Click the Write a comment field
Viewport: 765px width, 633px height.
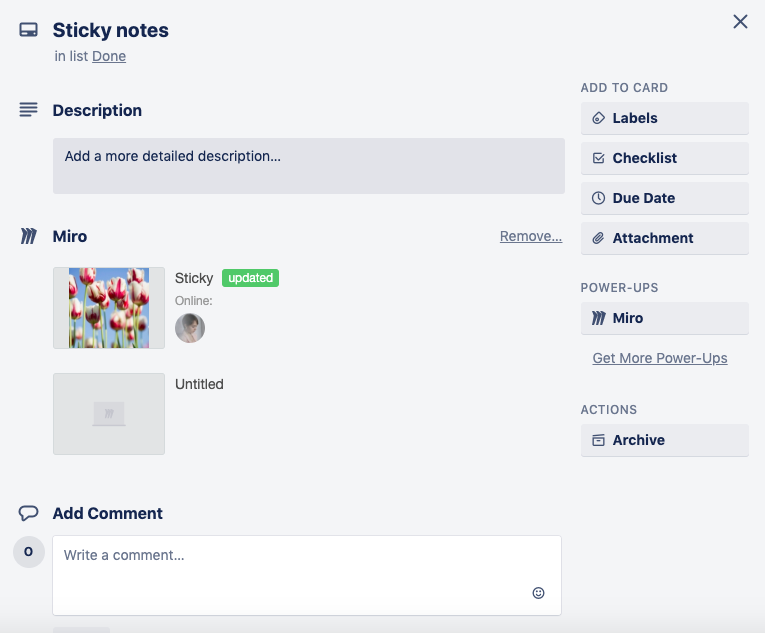tap(290, 556)
